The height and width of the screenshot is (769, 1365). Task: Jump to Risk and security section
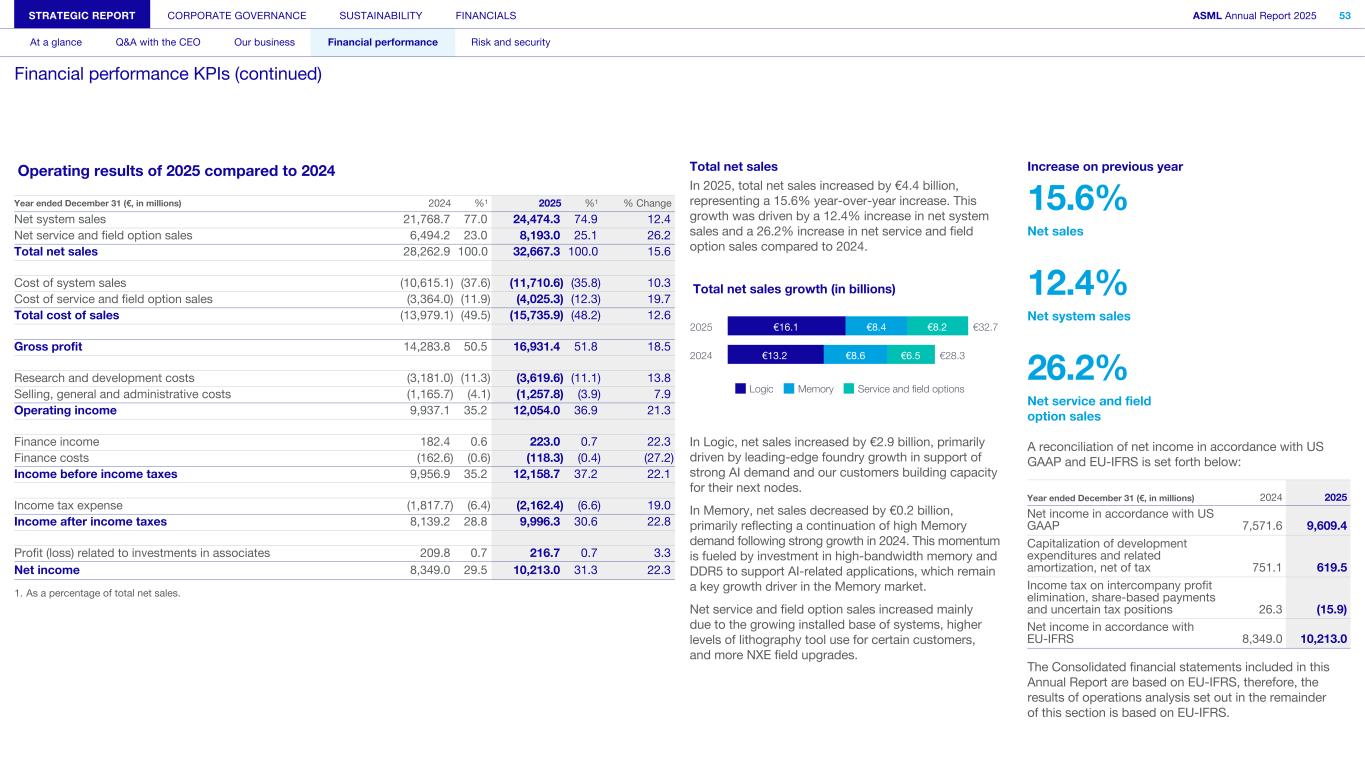(x=510, y=42)
